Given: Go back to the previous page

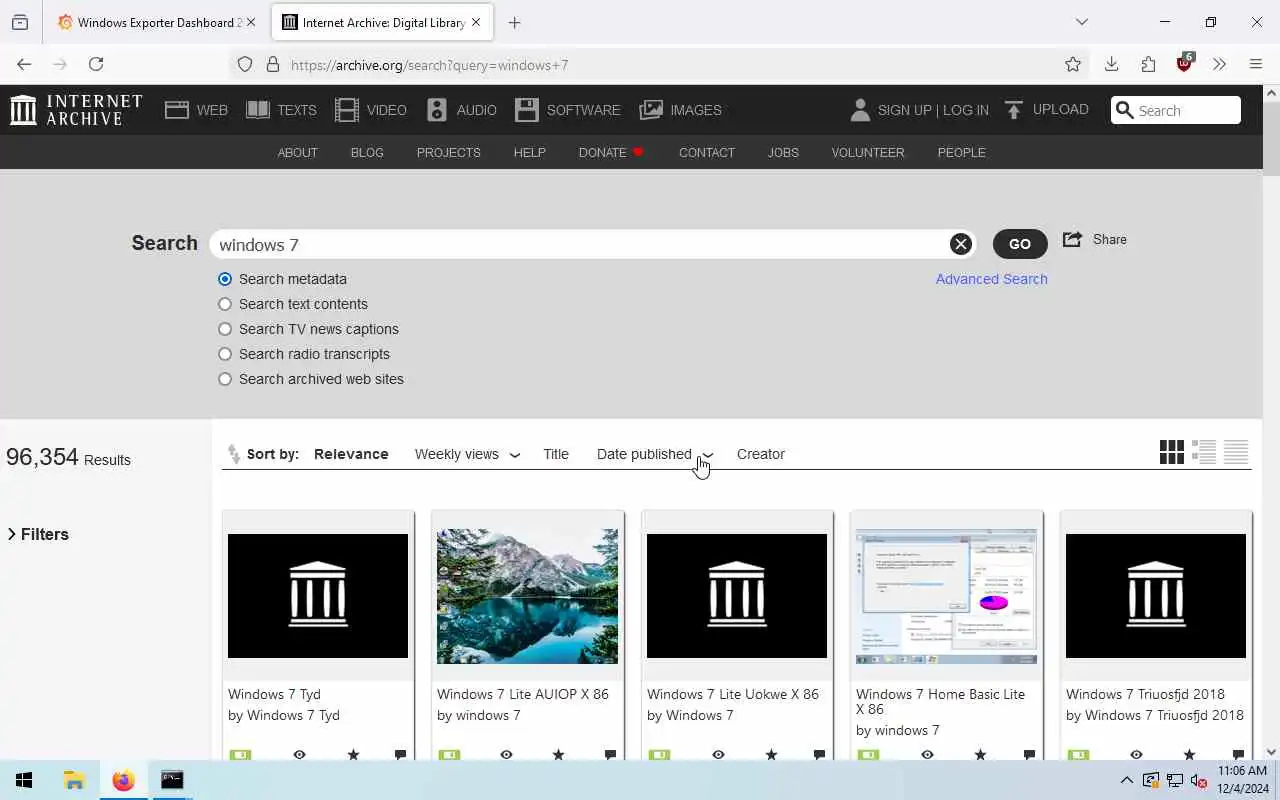Looking at the screenshot, I should [x=24, y=64].
